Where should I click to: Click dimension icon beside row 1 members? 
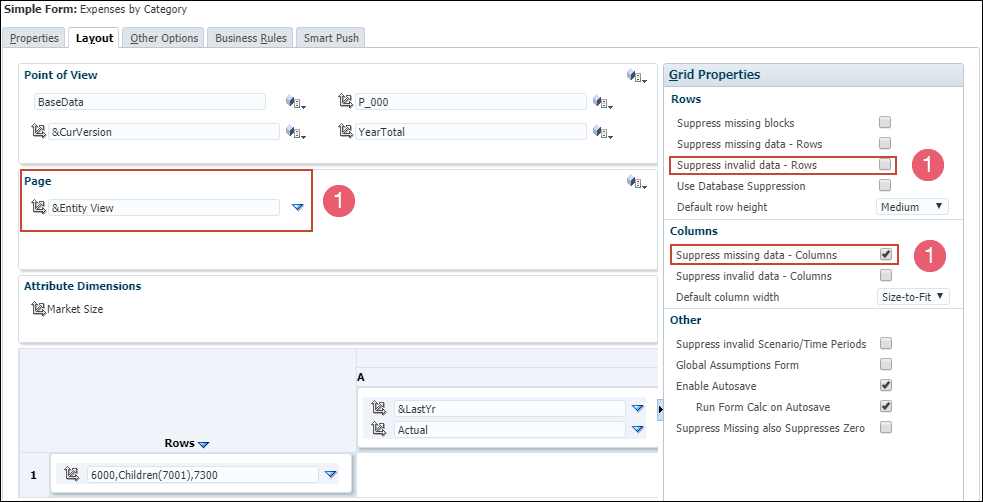[x=72, y=475]
